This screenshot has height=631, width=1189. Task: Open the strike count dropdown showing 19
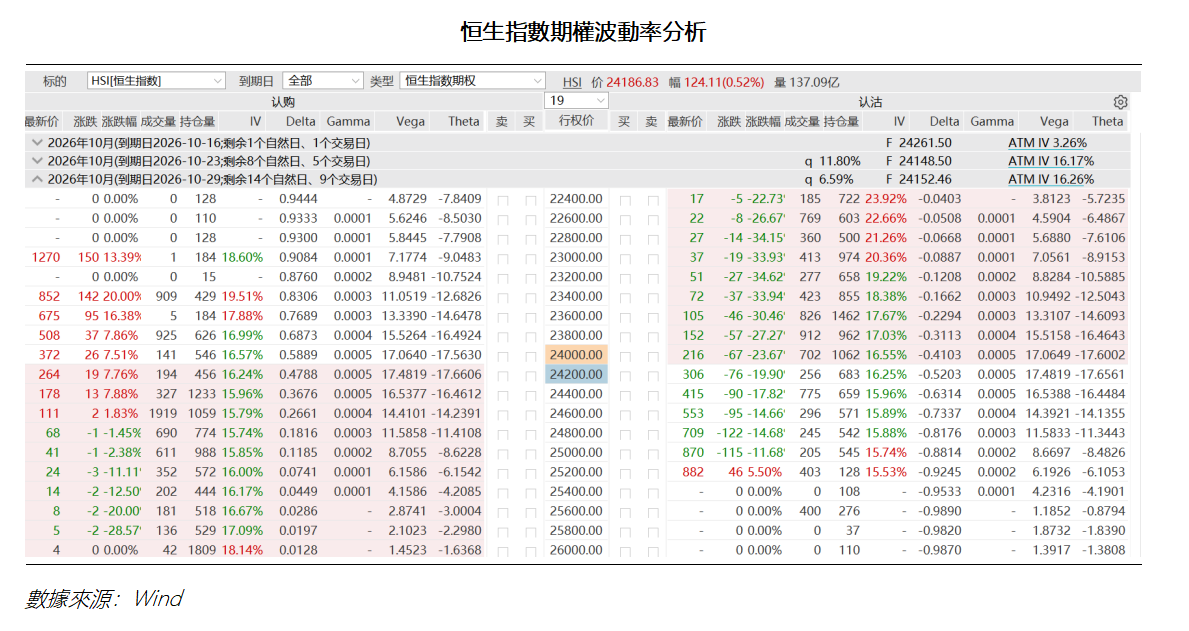pyautogui.click(x=576, y=101)
